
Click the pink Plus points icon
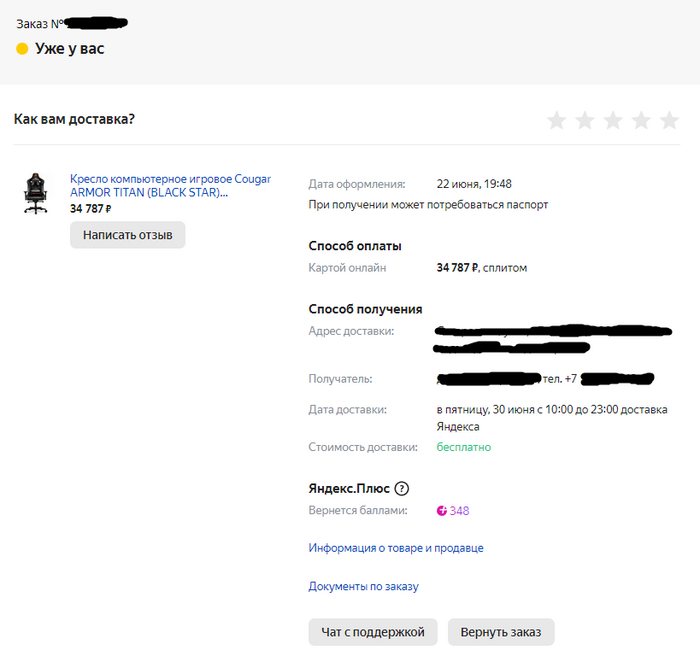442,511
